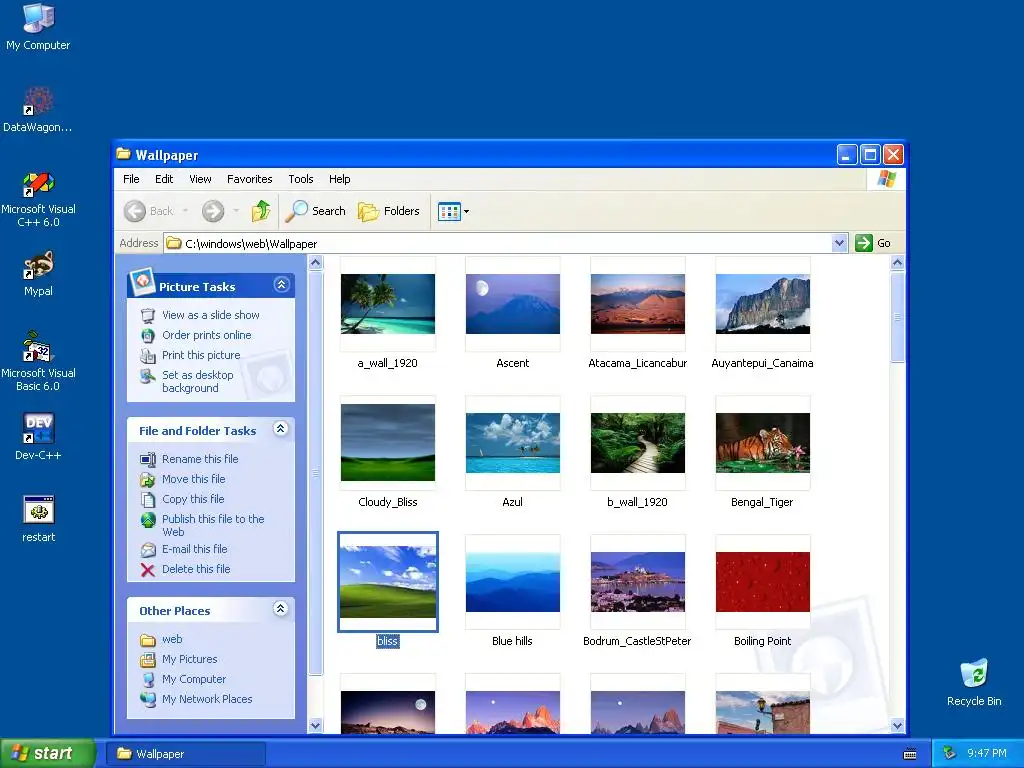1024x768 pixels.
Task: Select the Auyantepui_Canaima thumbnail
Action: [763, 304]
